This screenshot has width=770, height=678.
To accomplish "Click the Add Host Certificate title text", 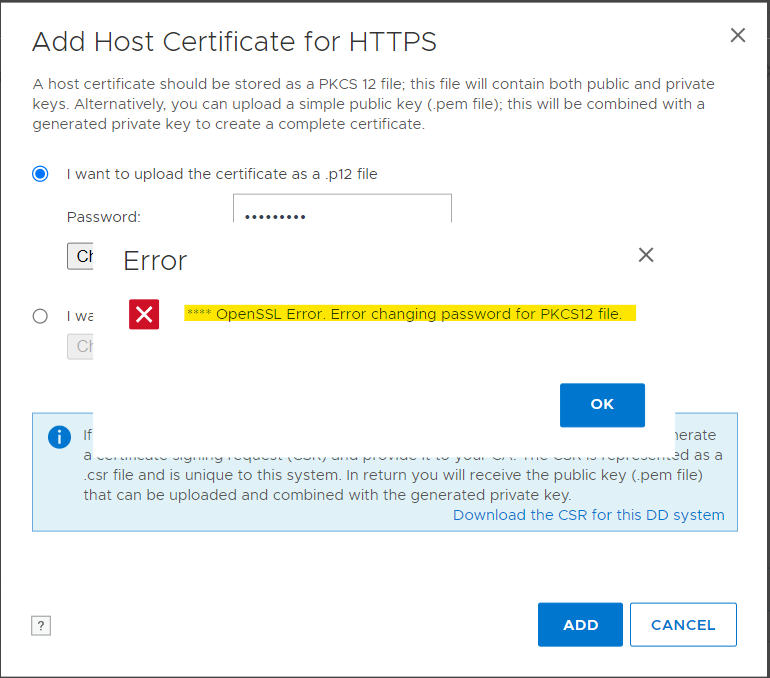I will point(234,42).
